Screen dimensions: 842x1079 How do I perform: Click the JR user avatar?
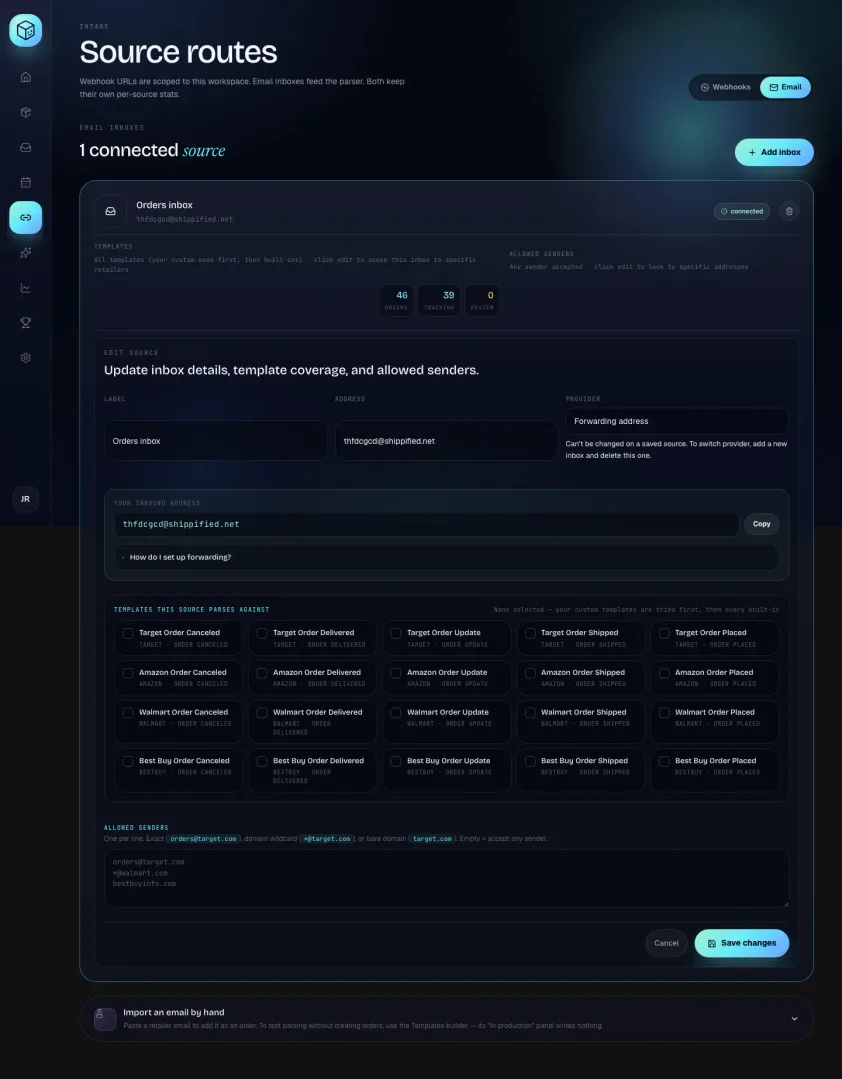pyautogui.click(x=25, y=499)
